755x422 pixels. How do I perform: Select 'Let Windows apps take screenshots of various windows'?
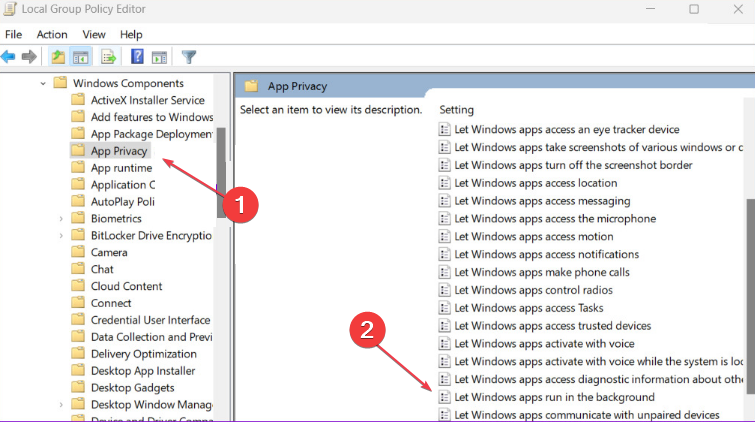pos(599,147)
